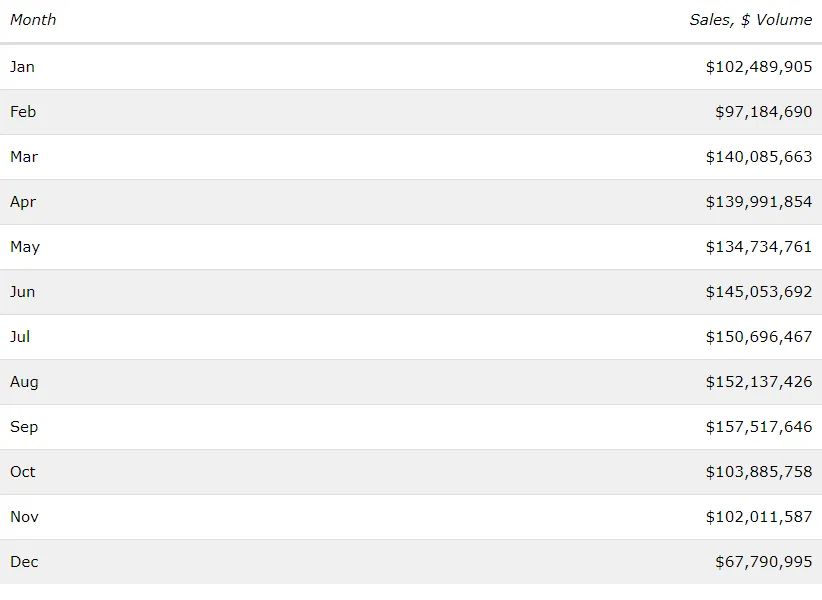Click the Month column header
Viewport: 822px width, 600px height.
[x=33, y=20]
